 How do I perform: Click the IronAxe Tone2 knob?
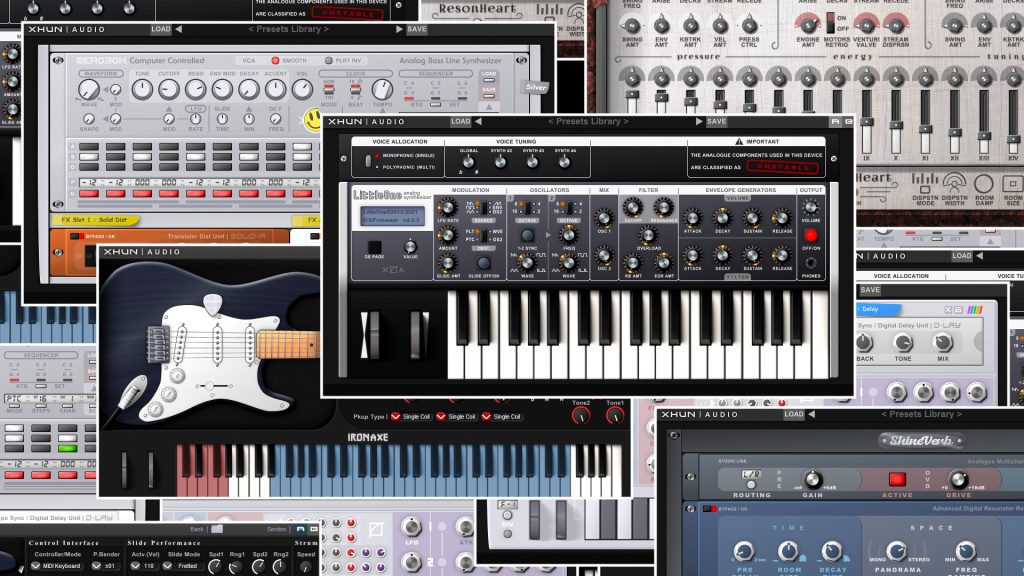(581, 415)
